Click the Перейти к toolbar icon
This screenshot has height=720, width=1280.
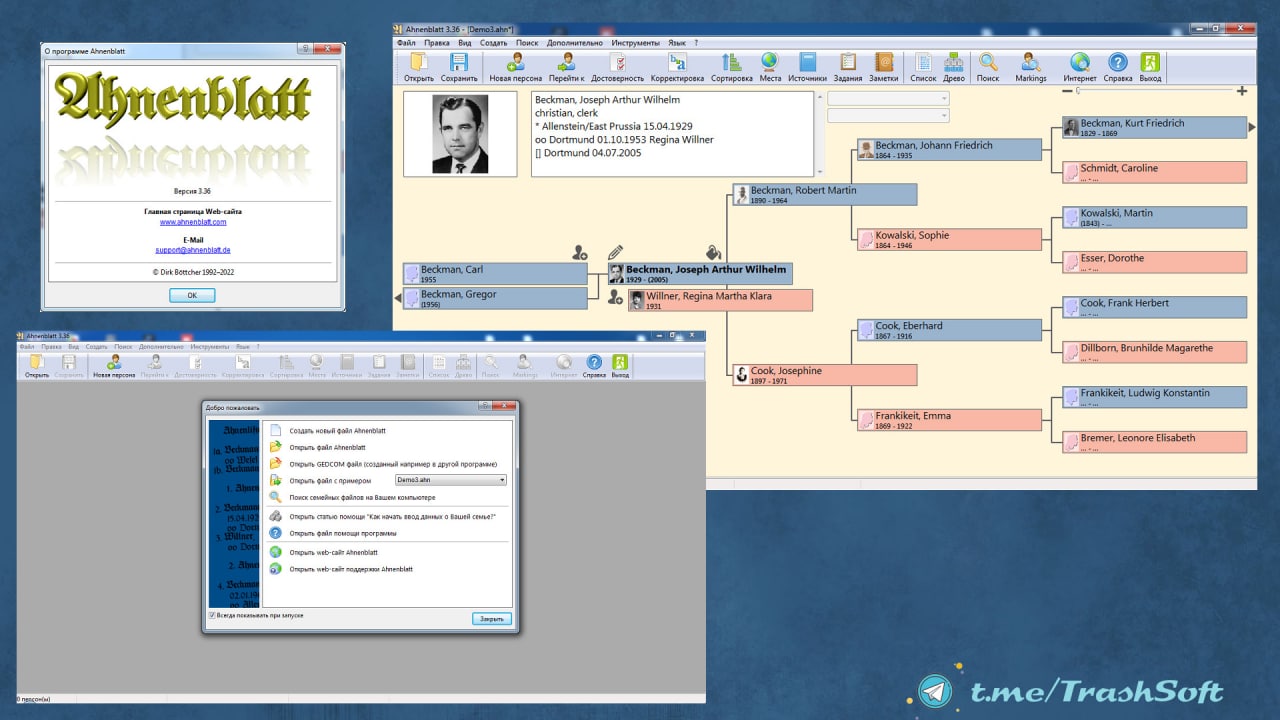pos(566,67)
